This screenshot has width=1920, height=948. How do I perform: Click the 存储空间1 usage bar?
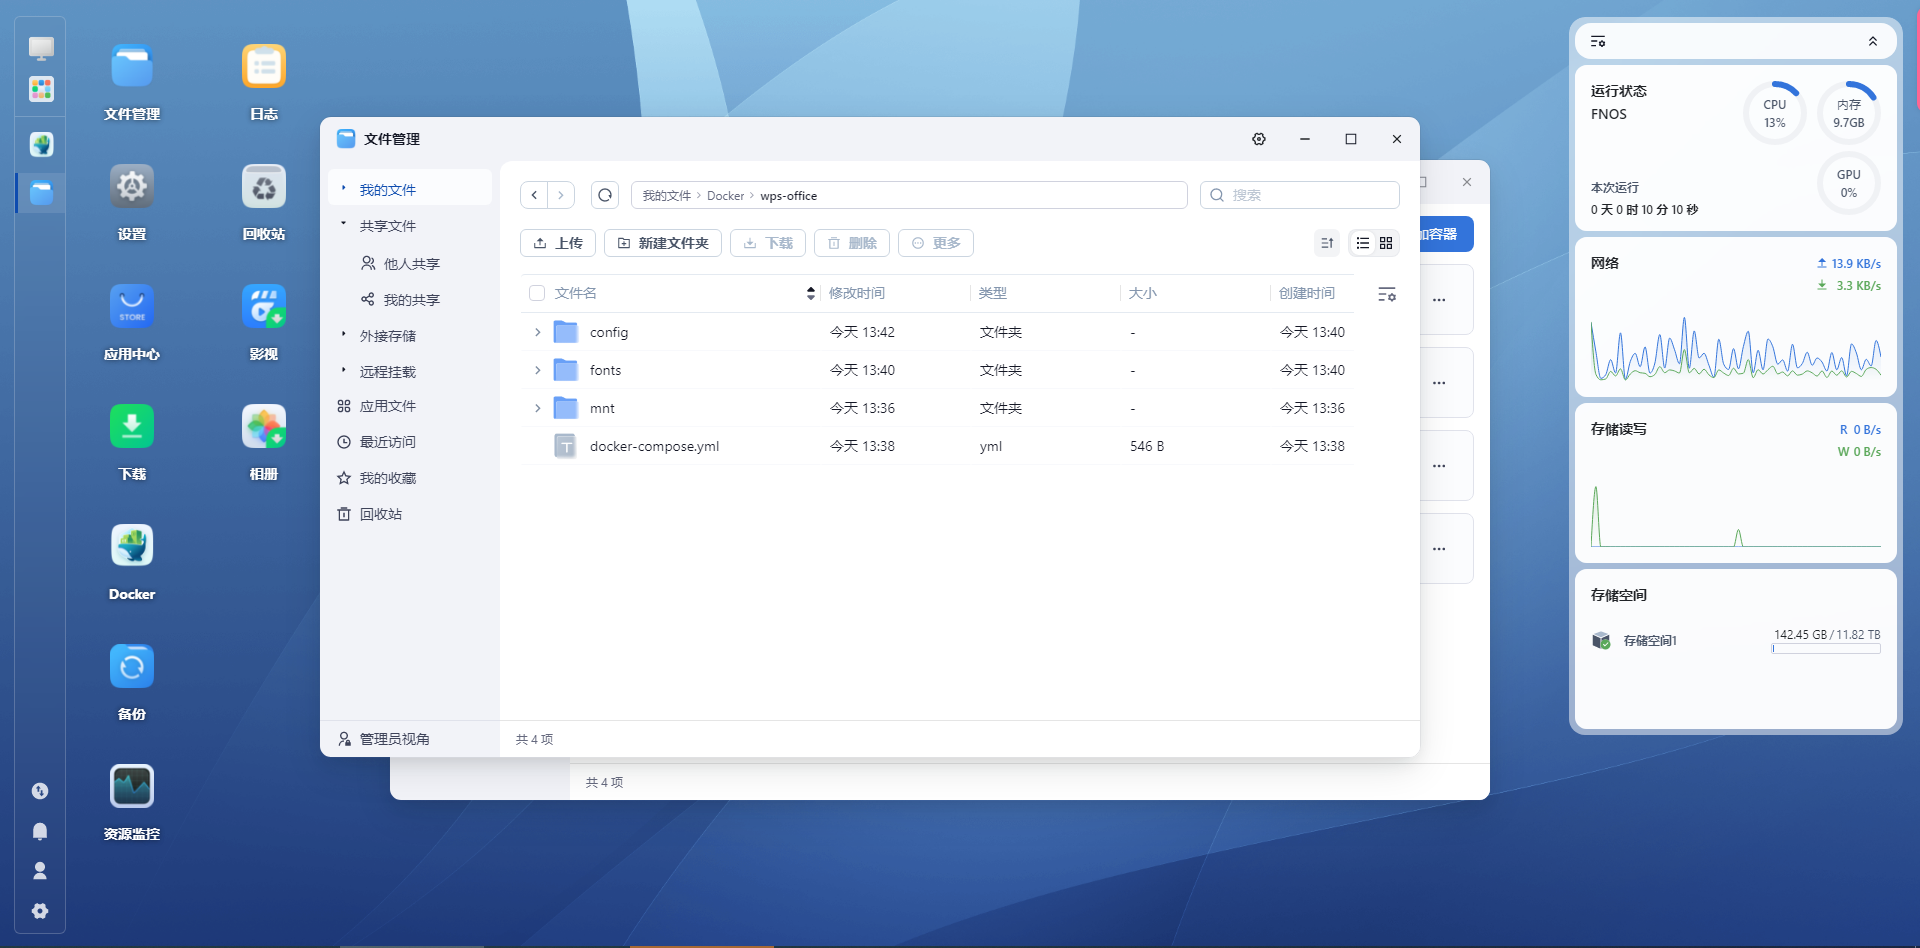pos(1826,649)
